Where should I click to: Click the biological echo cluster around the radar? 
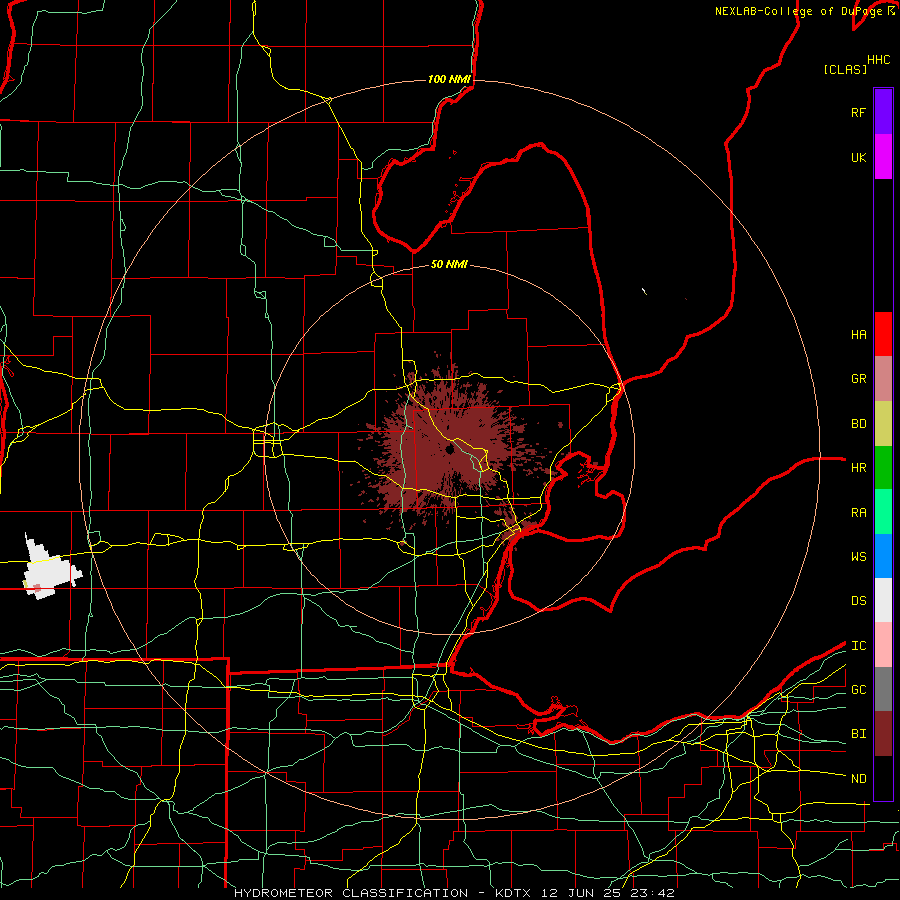(x=450, y=448)
